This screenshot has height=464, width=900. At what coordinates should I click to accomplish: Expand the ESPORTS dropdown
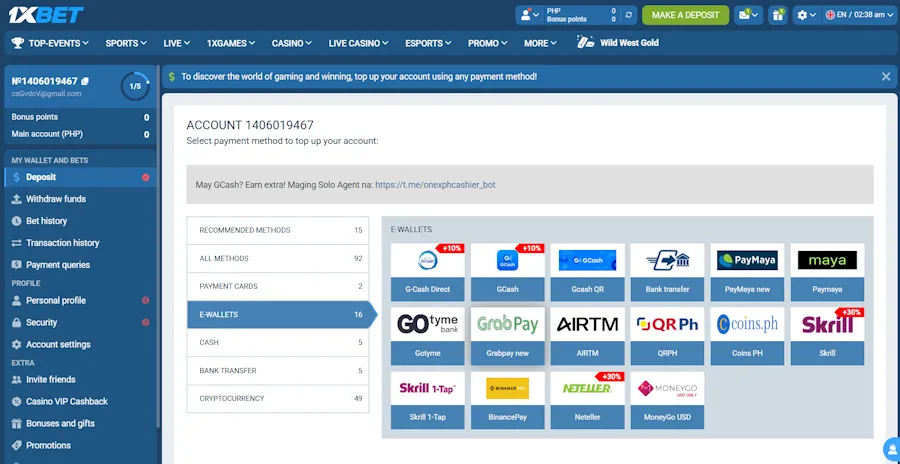click(x=428, y=43)
